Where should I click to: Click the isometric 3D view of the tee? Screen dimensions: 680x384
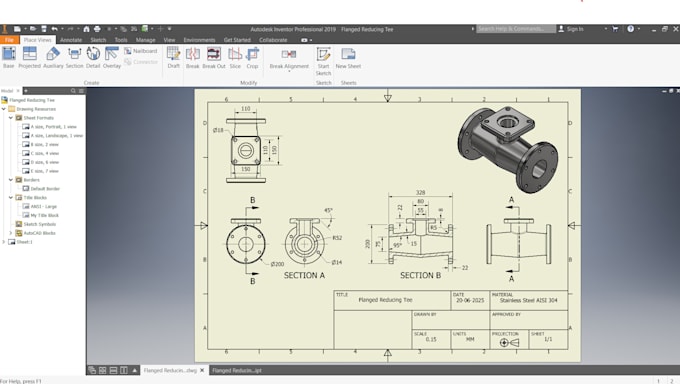point(508,149)
